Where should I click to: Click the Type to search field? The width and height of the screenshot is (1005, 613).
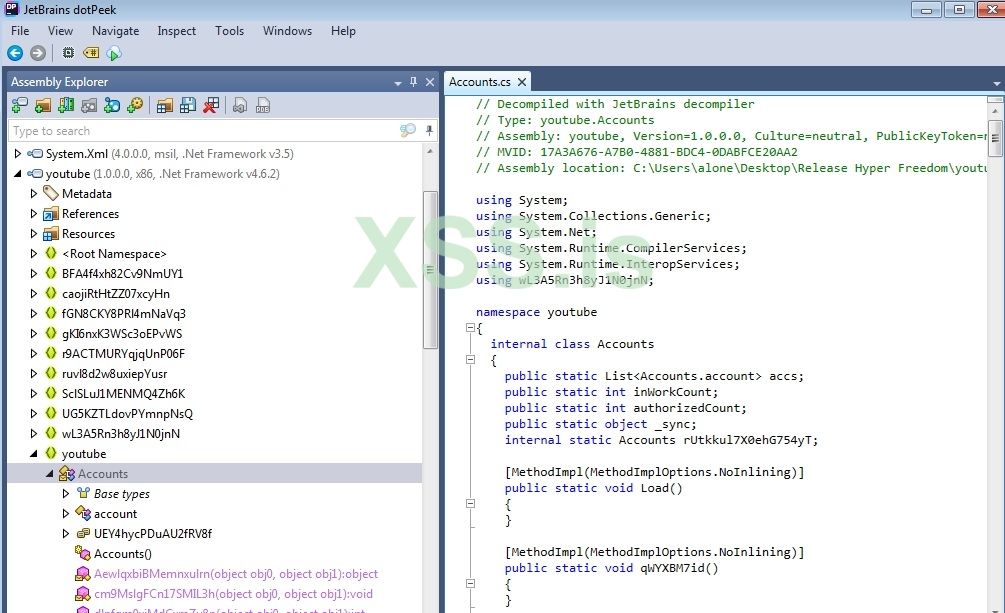(204, 131)
